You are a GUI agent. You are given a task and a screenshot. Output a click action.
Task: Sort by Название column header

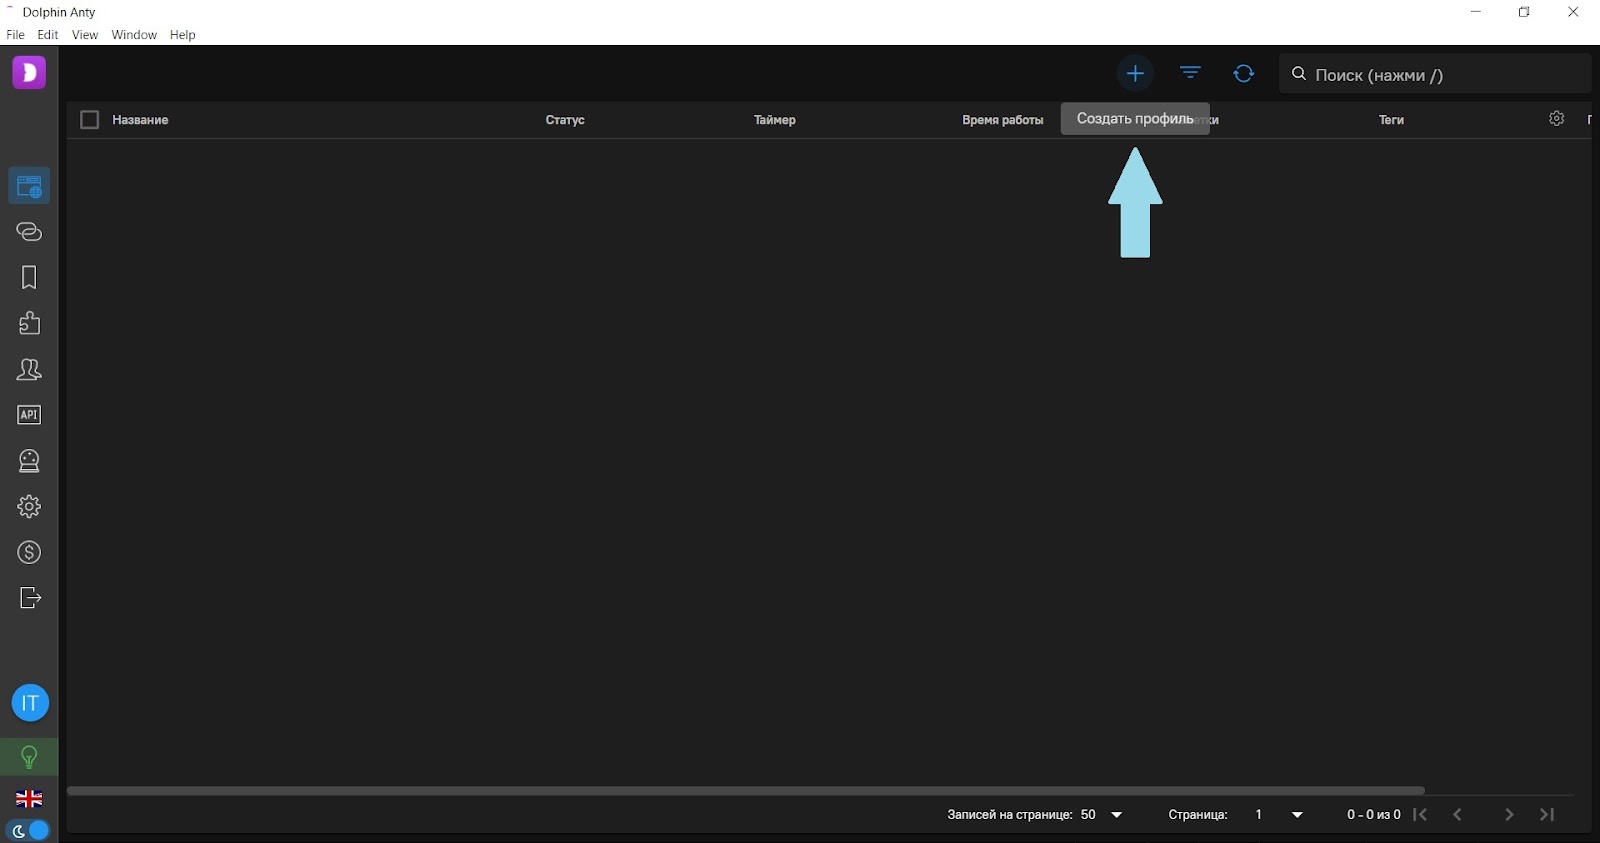[x=140, y=120]
